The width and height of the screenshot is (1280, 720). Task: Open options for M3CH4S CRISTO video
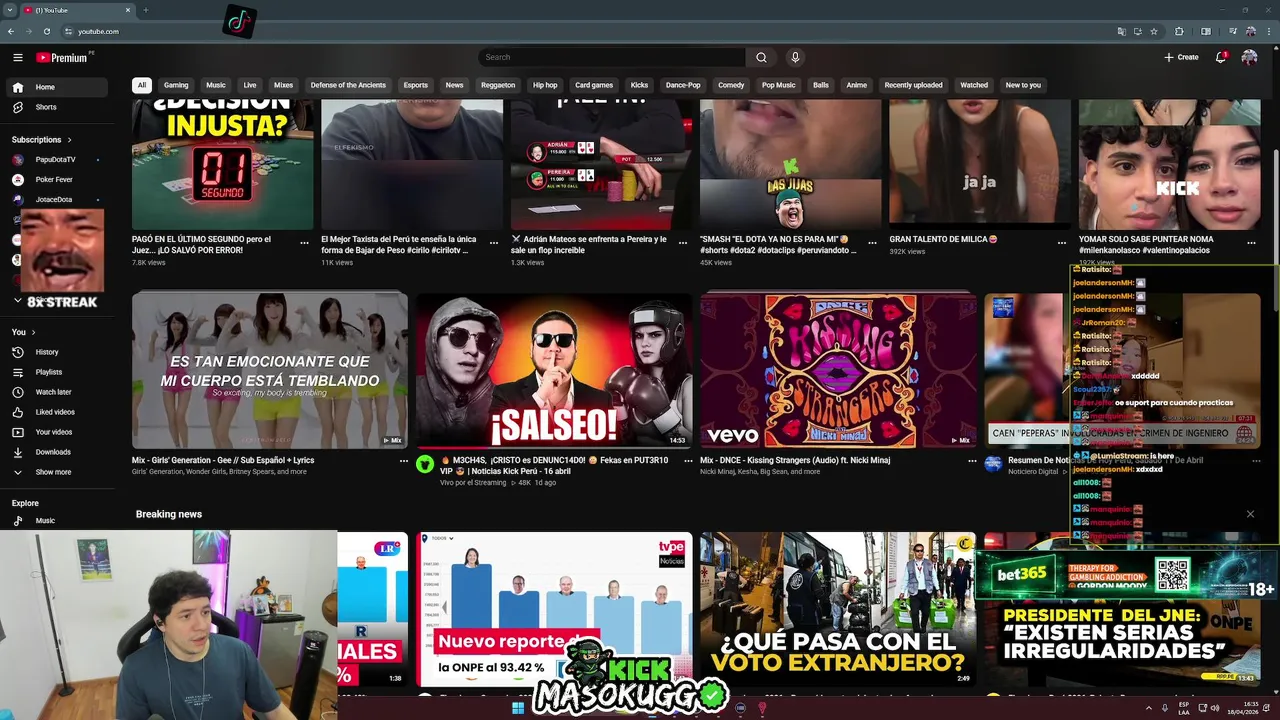coord(688,461)
